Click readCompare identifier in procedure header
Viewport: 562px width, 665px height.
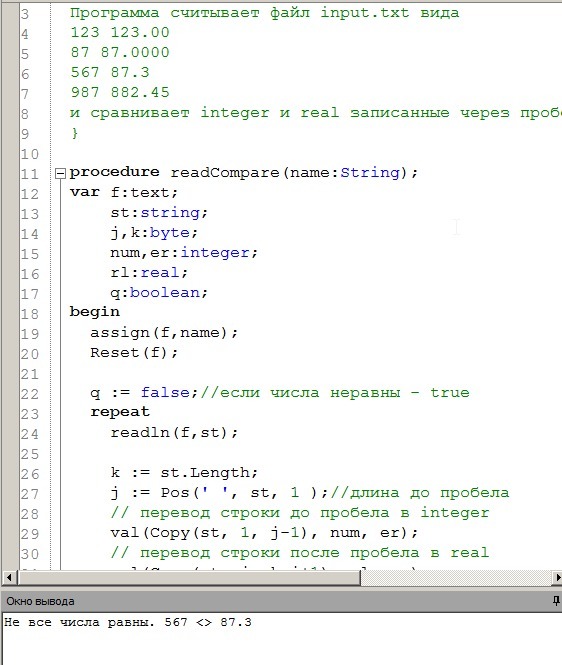[x=225, y=172]
